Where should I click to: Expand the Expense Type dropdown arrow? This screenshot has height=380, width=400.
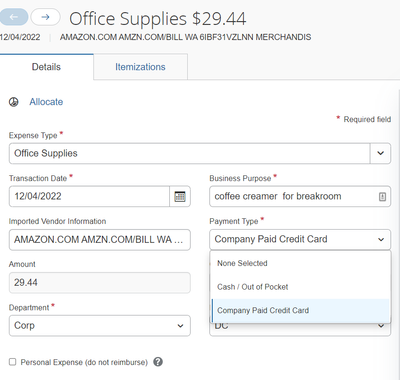380,153
